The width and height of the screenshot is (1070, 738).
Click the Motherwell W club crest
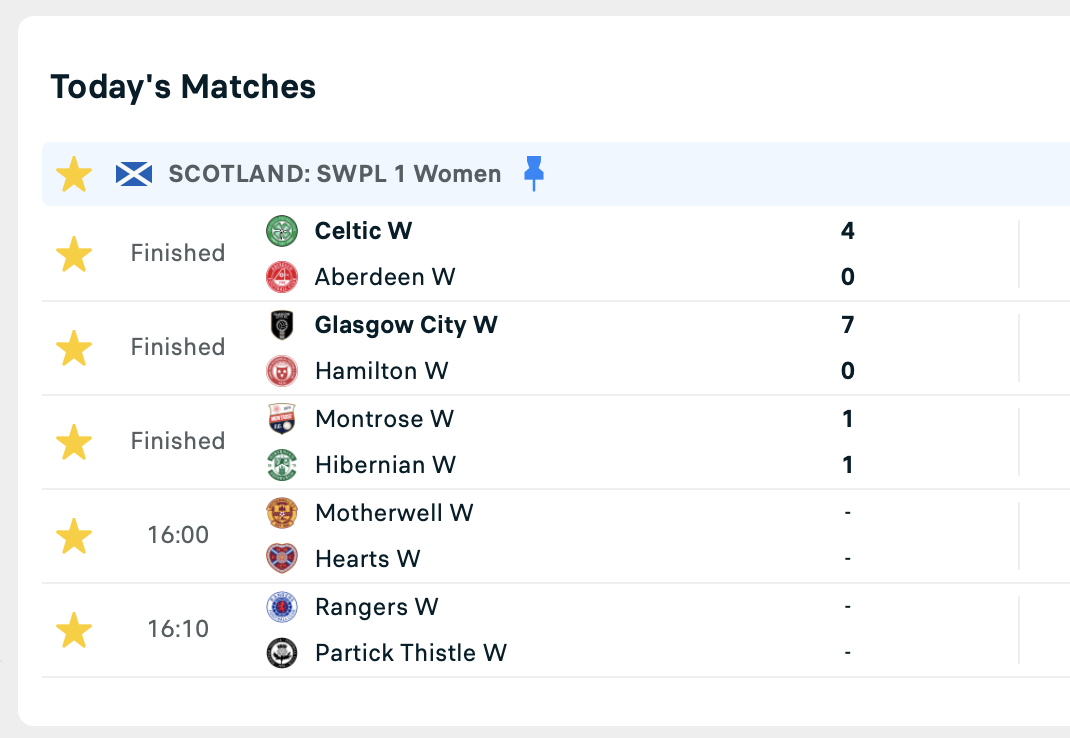[282, 513]
